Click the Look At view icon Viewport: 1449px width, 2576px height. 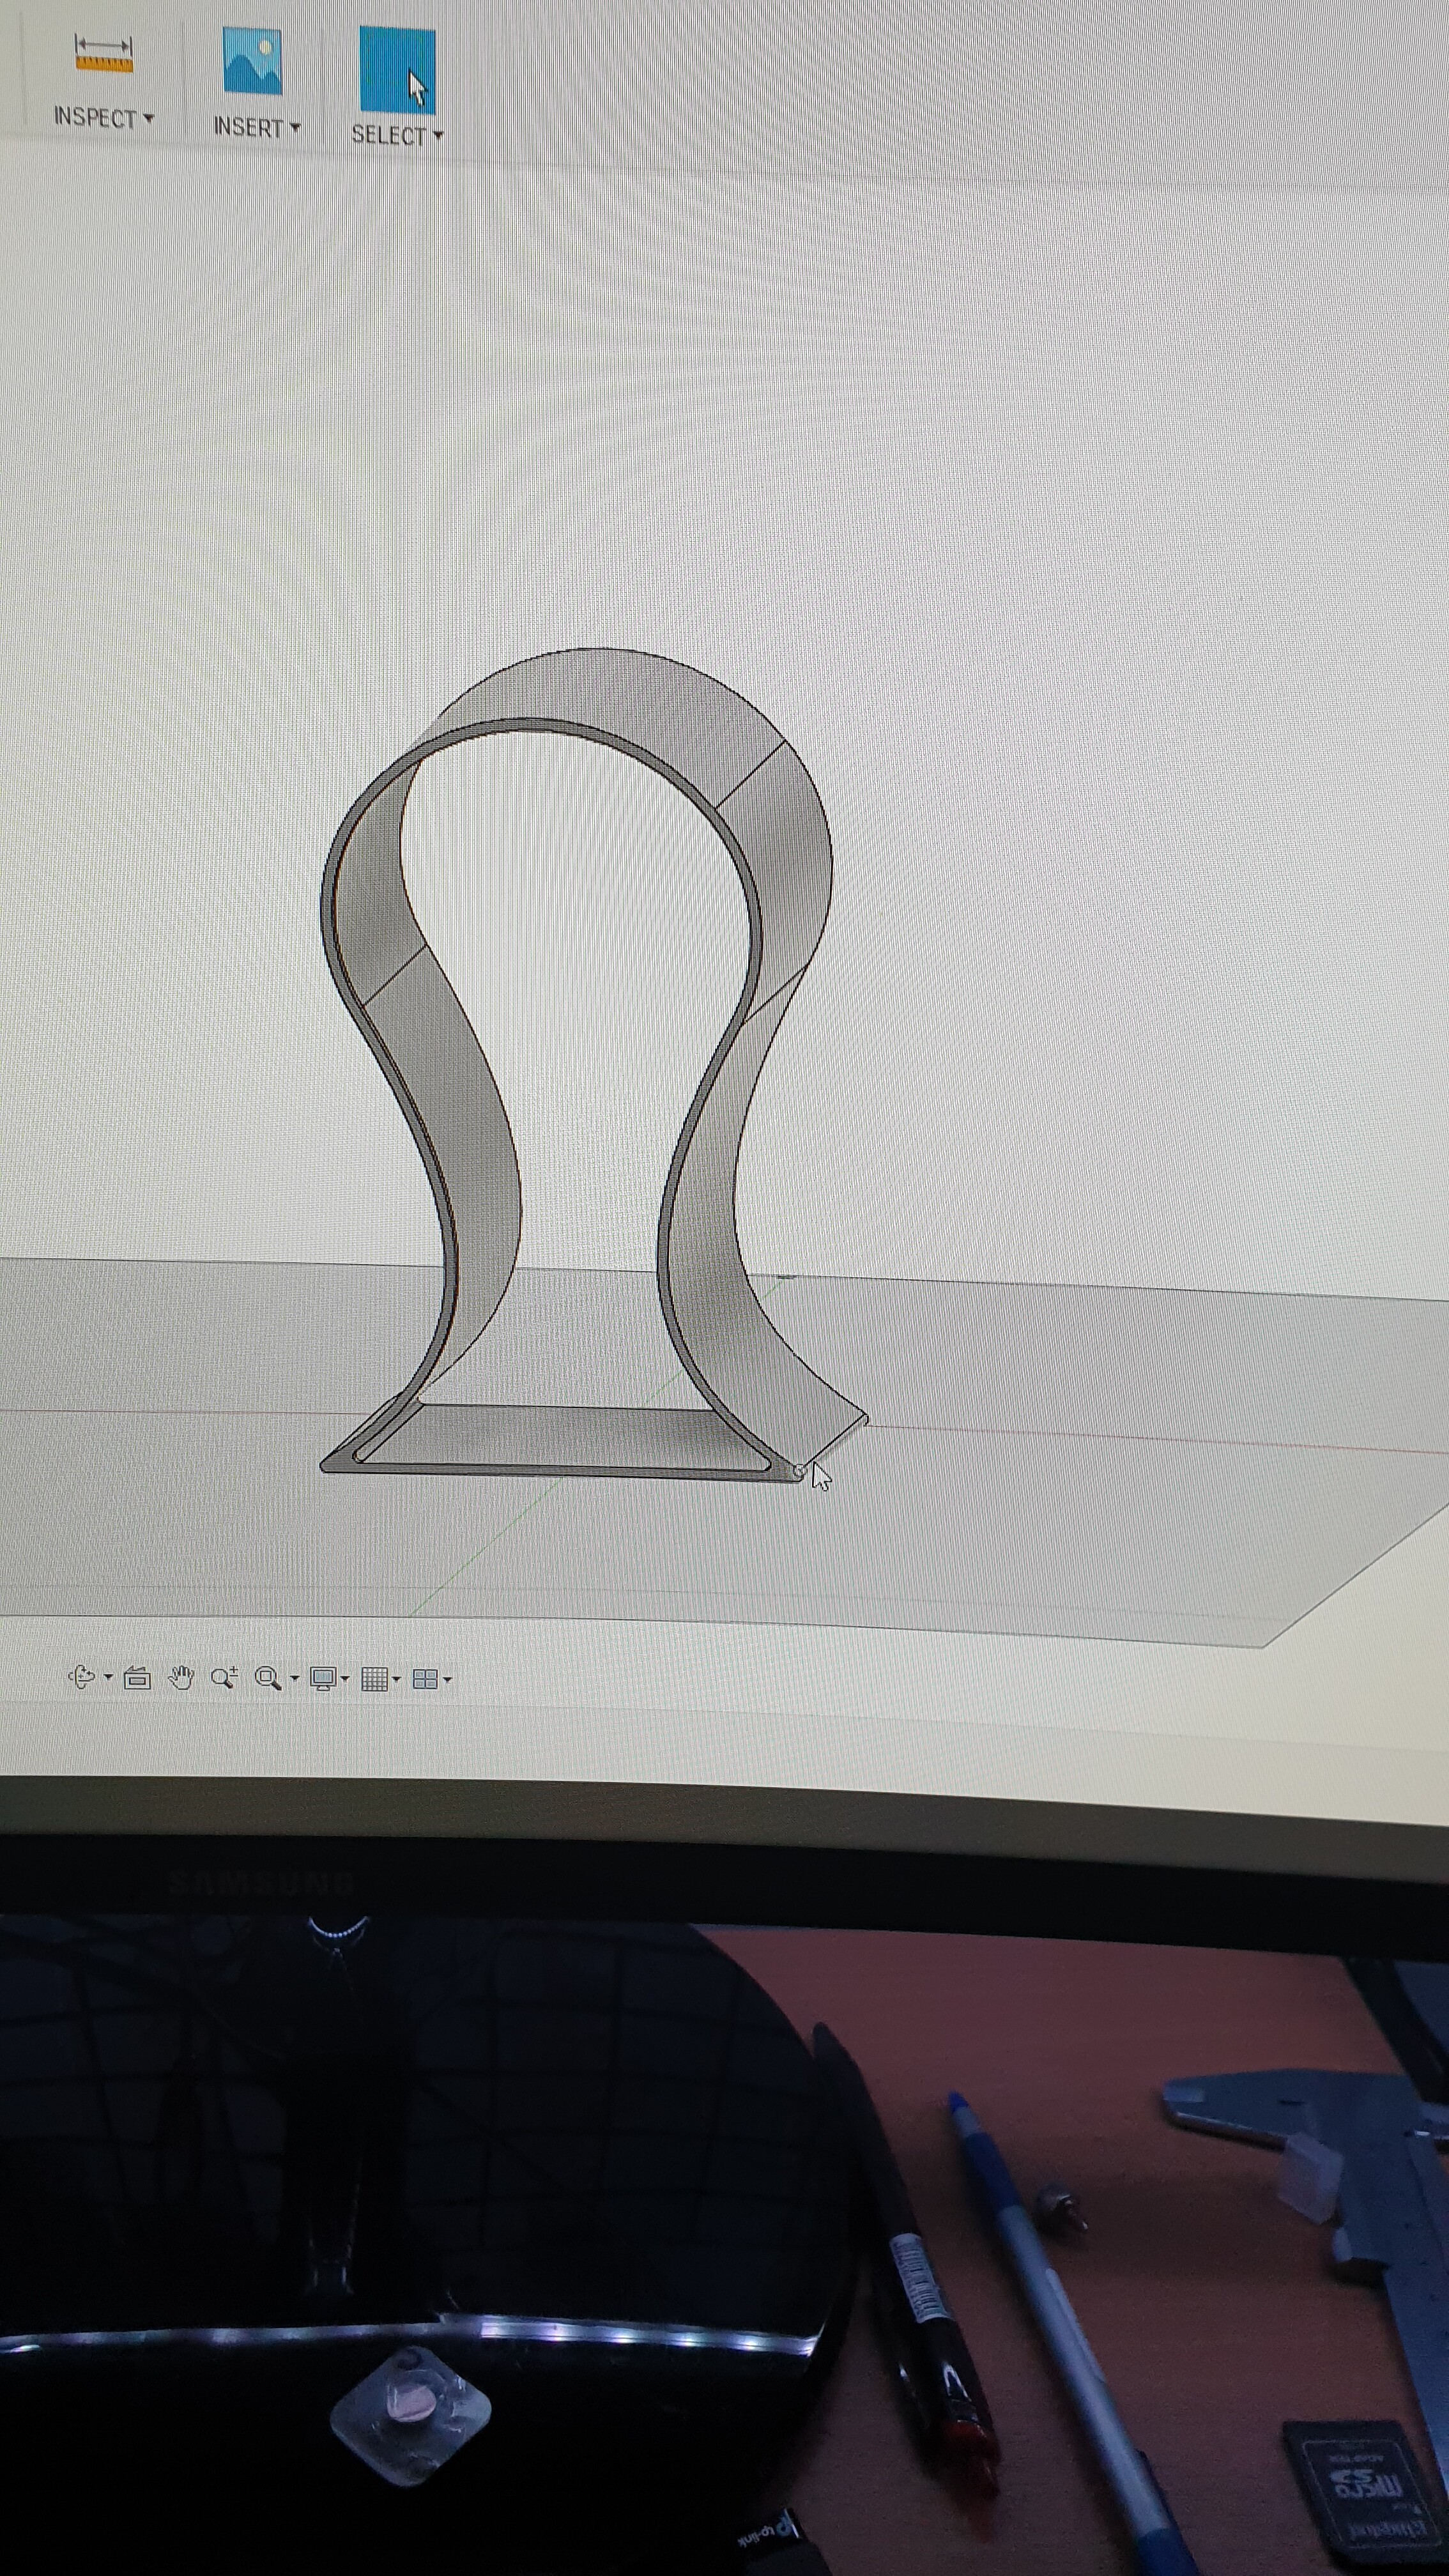coord(137,1678)
